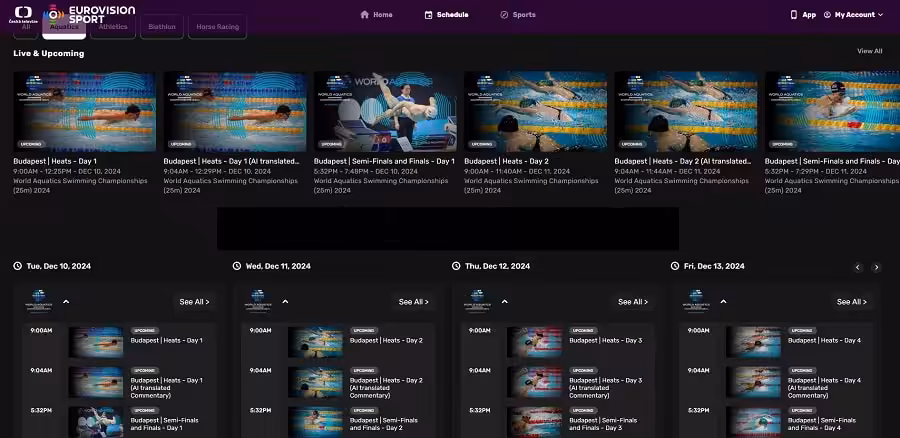Click 'Heats - Day 4 (AI translated Commentary)' schedule title
Viewport: 900px width, 438px height.
point(824,387)
